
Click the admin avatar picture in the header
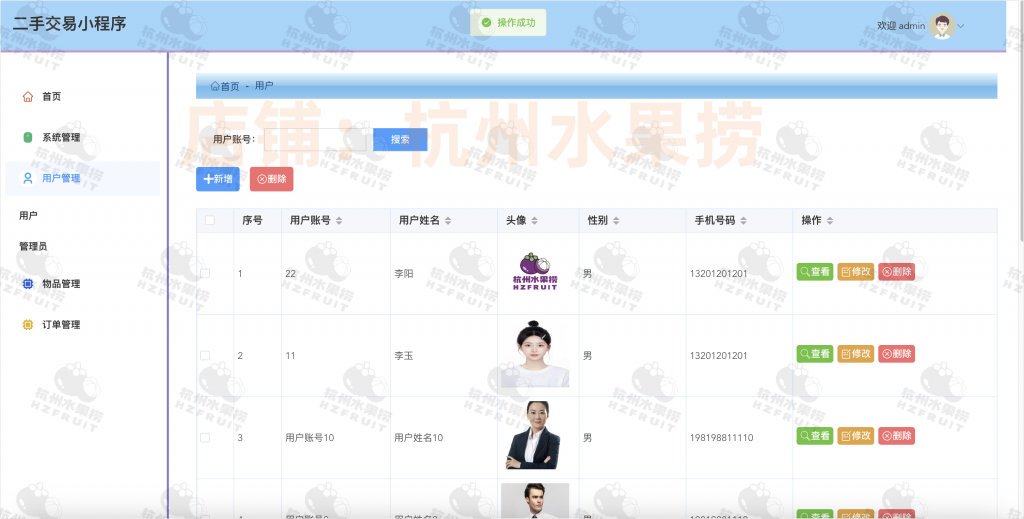point(942,26)
